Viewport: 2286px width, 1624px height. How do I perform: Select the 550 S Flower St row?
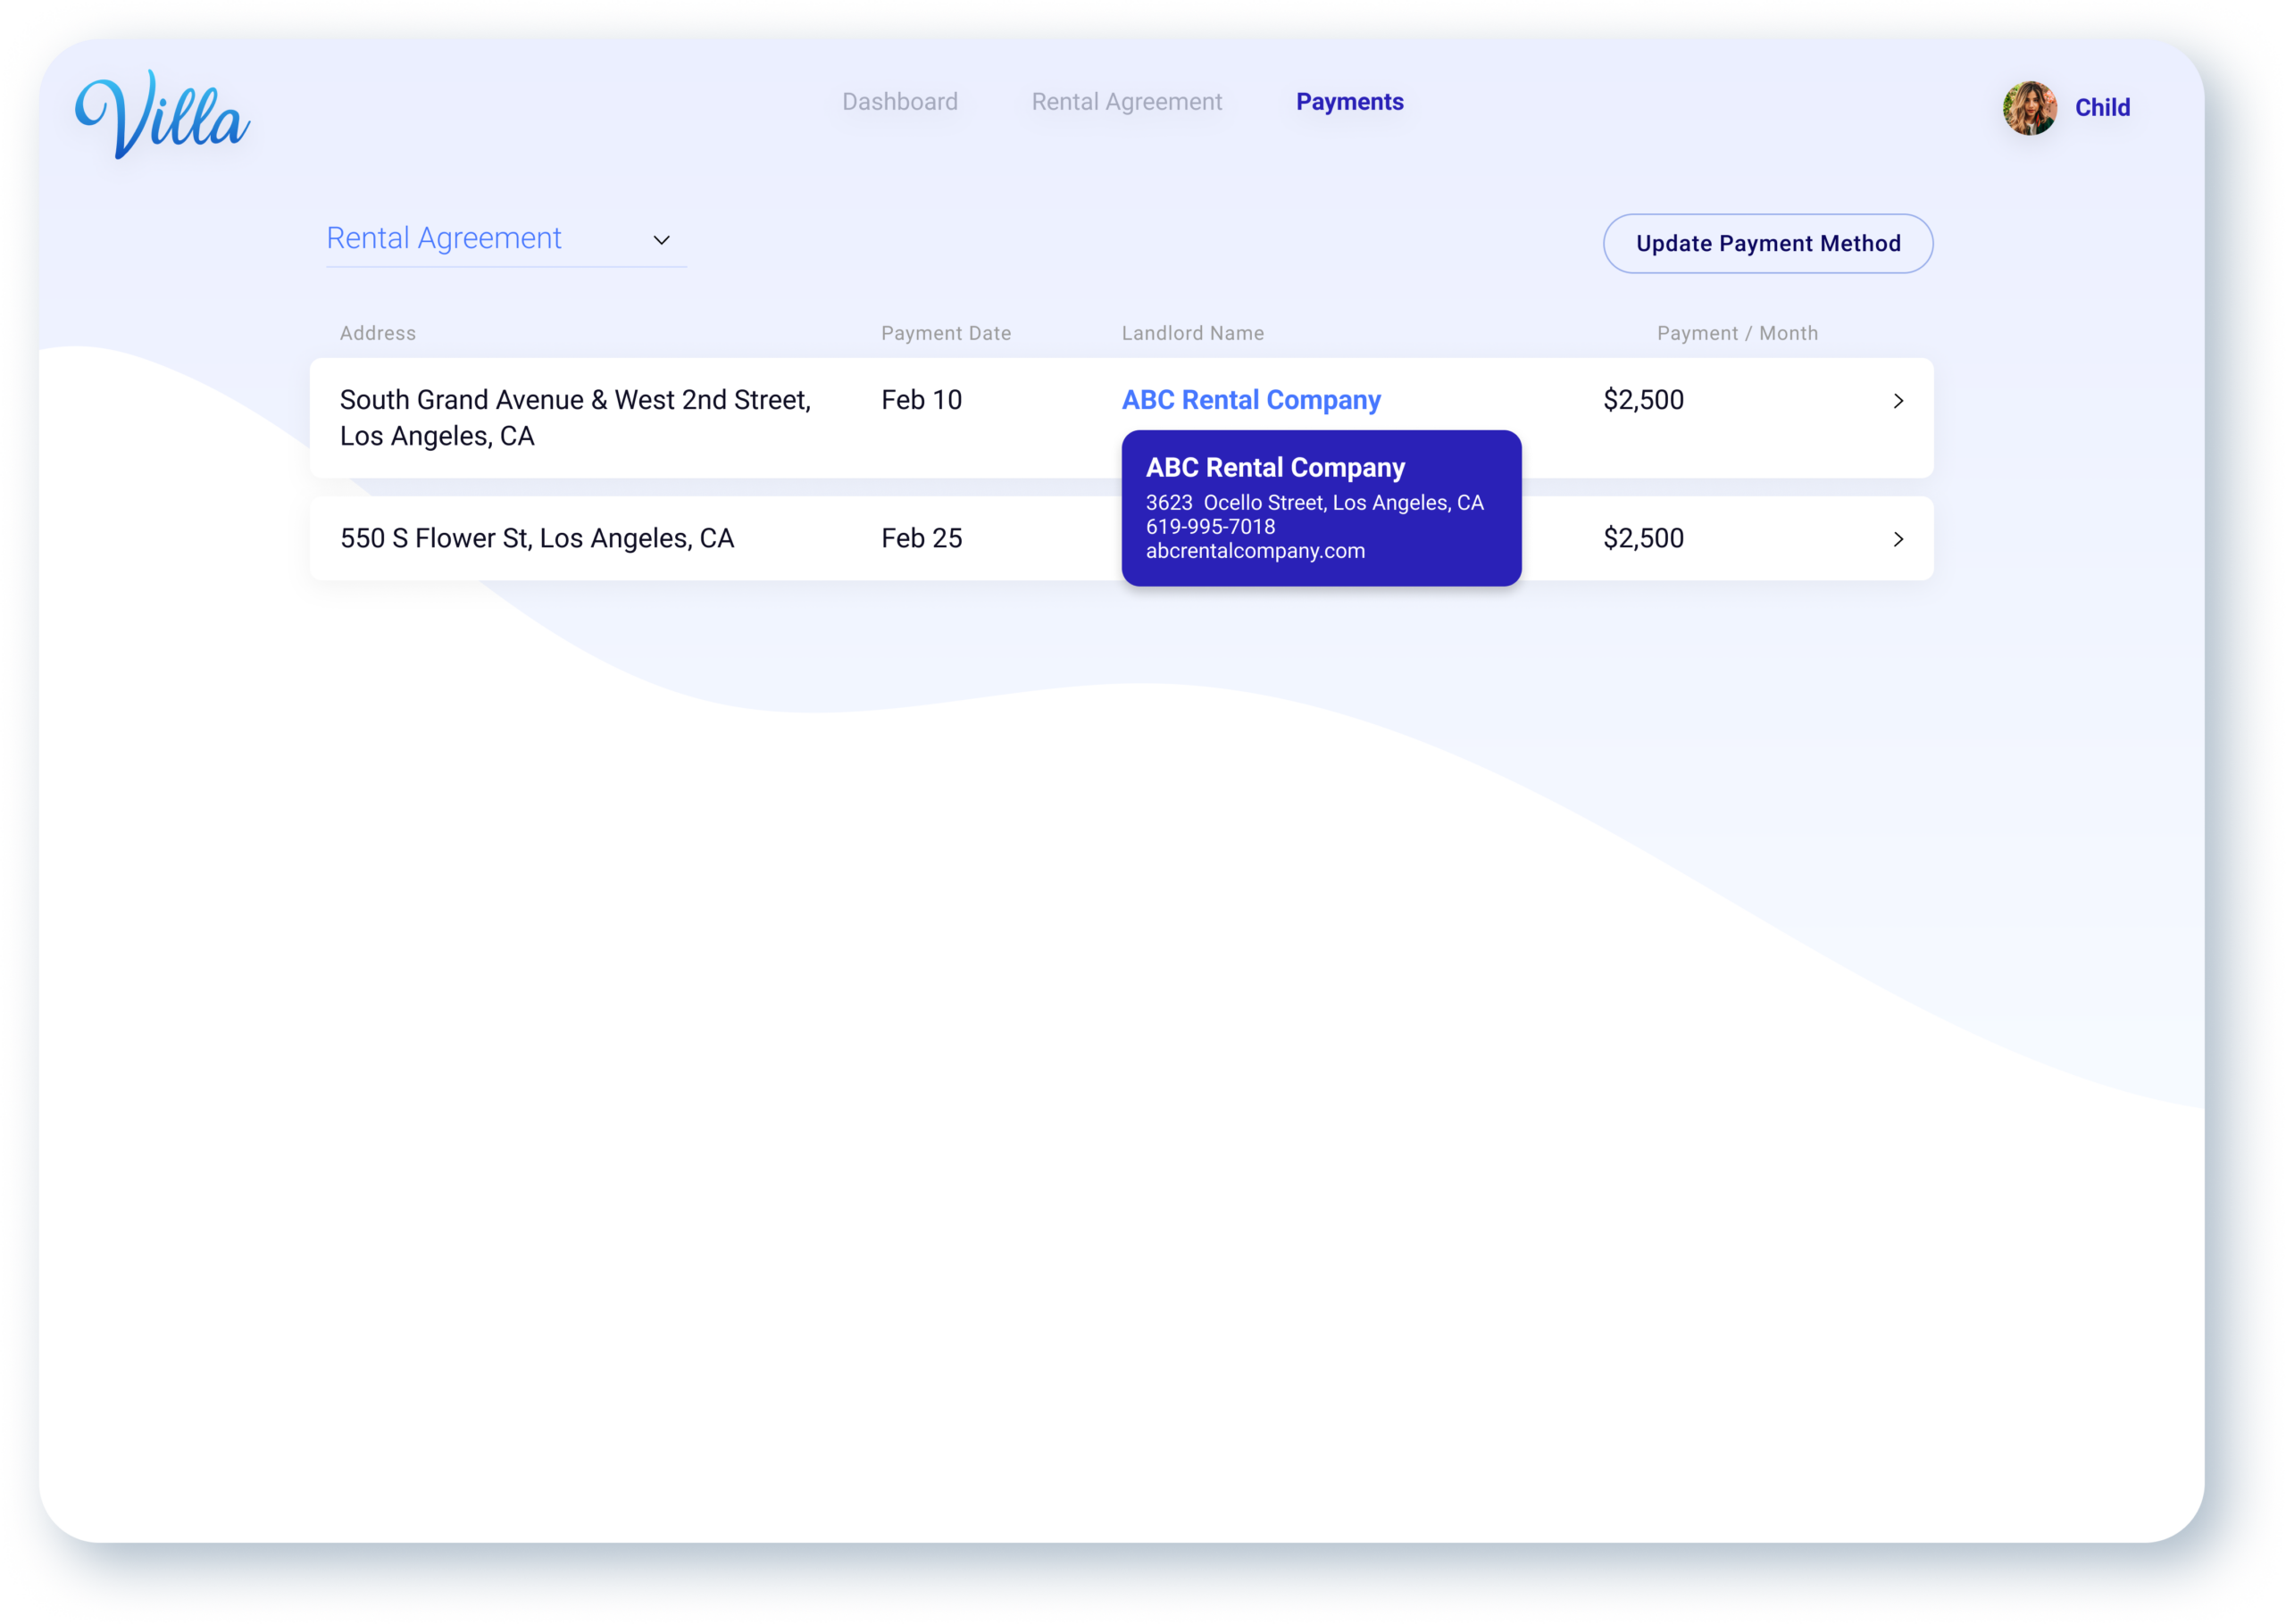tap(537, 539)
